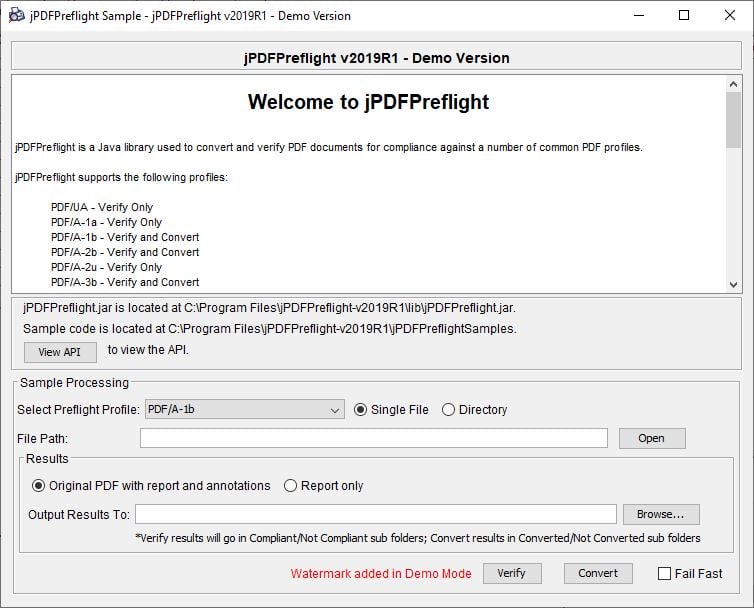Minimize the jPDFPreflight window
This screenshot has height=608, width=754.
(639, 15)
